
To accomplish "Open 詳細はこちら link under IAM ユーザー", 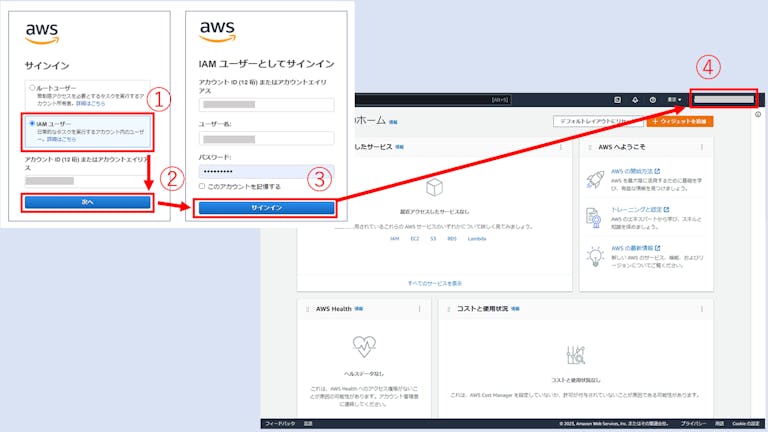I will pyautogui.click(x=61, y=140).
